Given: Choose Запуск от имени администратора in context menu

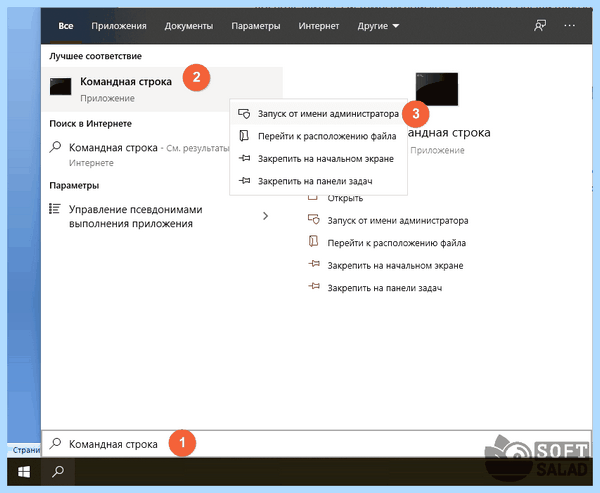Looking at the screenshot, I should click(x=318, y=114).
